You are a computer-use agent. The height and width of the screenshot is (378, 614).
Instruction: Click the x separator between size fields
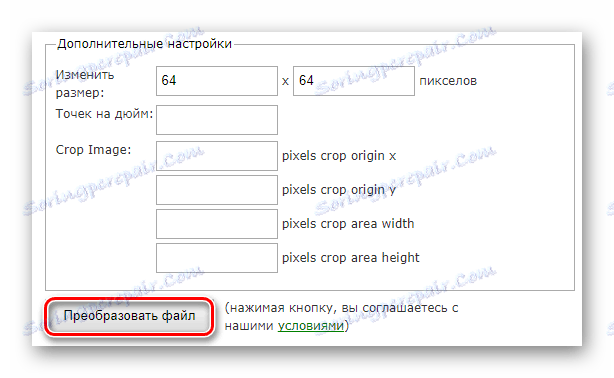285,81
